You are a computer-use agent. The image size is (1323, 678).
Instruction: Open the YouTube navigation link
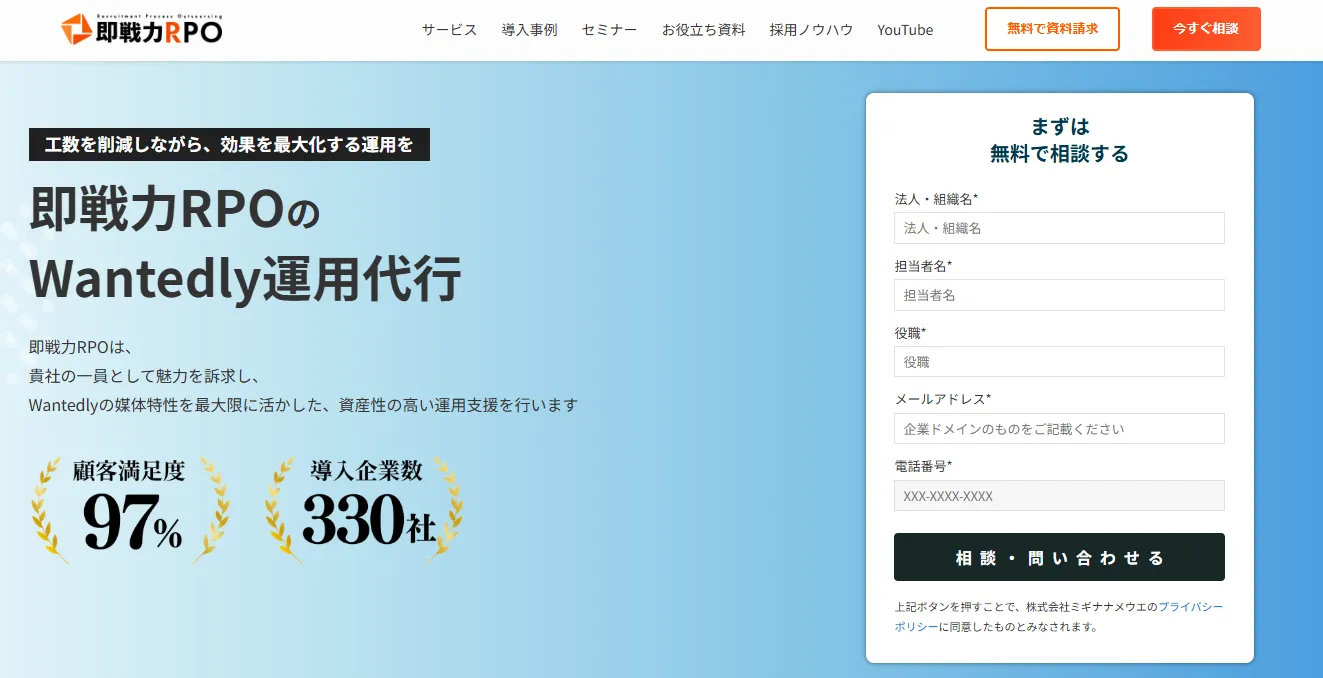(x=905, y=30)
